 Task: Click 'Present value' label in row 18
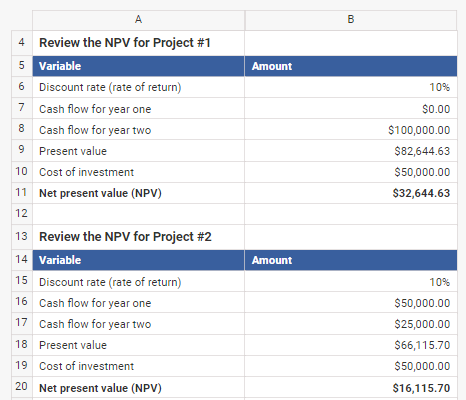pyautogui.click(x=138, y=345)
